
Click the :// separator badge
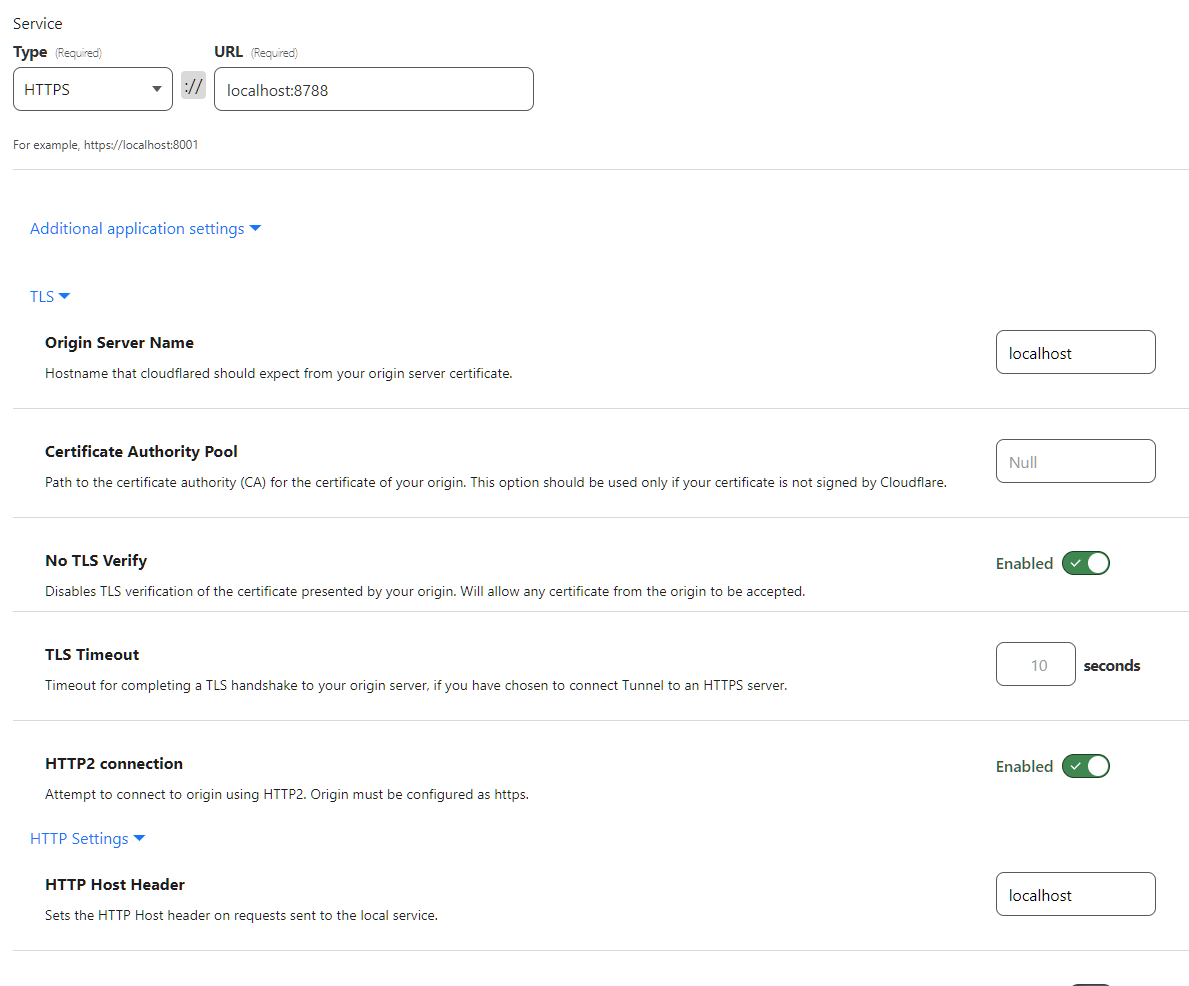pyautogui.click(x=193, y=86)
